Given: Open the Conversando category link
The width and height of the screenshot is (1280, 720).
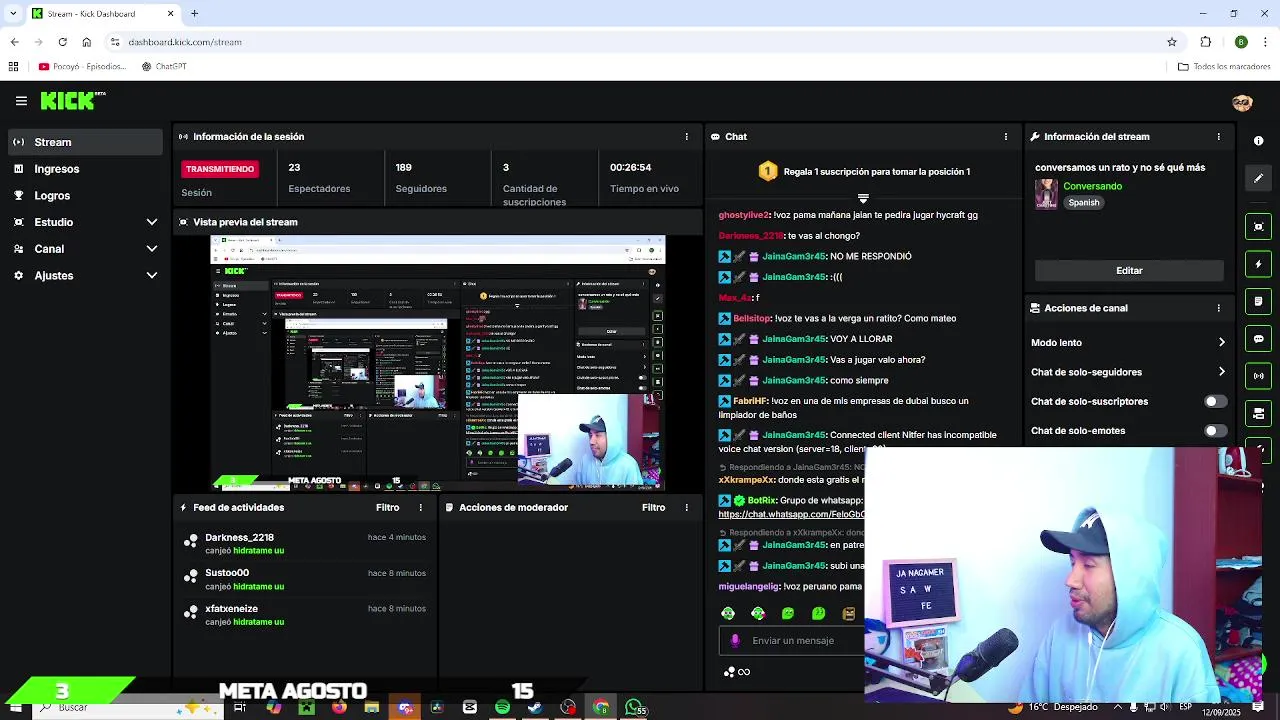Looking at the screenshot, I should coord(1092,186).
